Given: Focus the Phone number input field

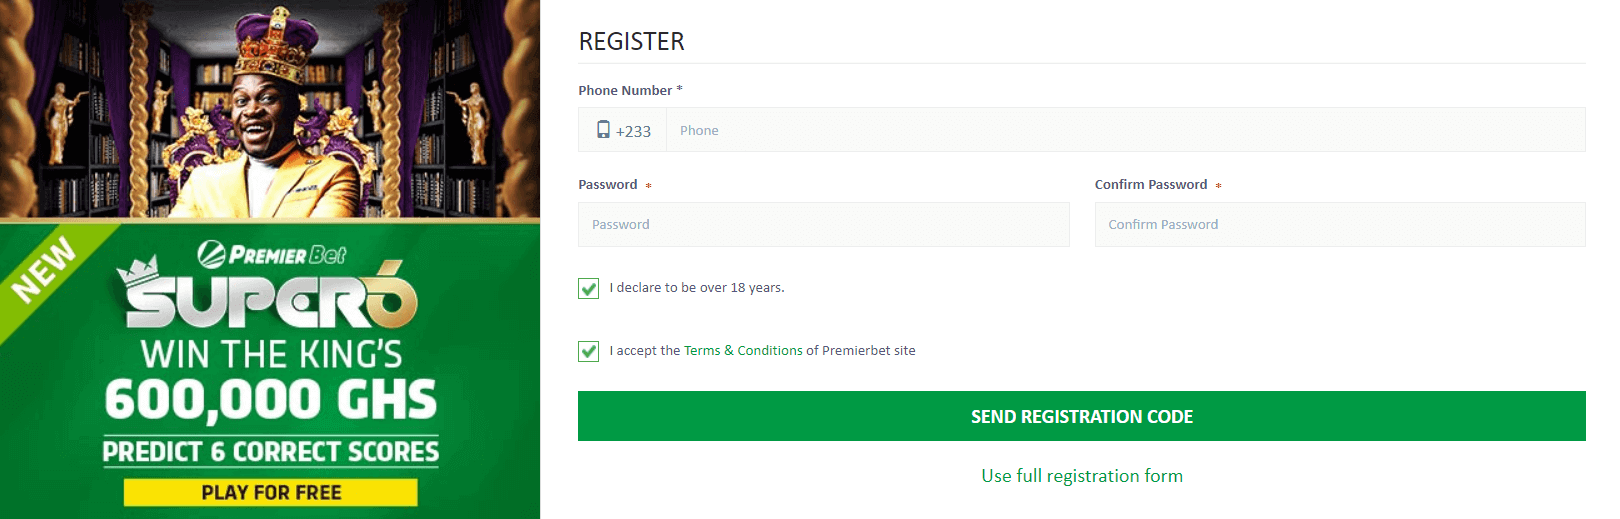Looking at the screenshot, I should coord(1125,130).
